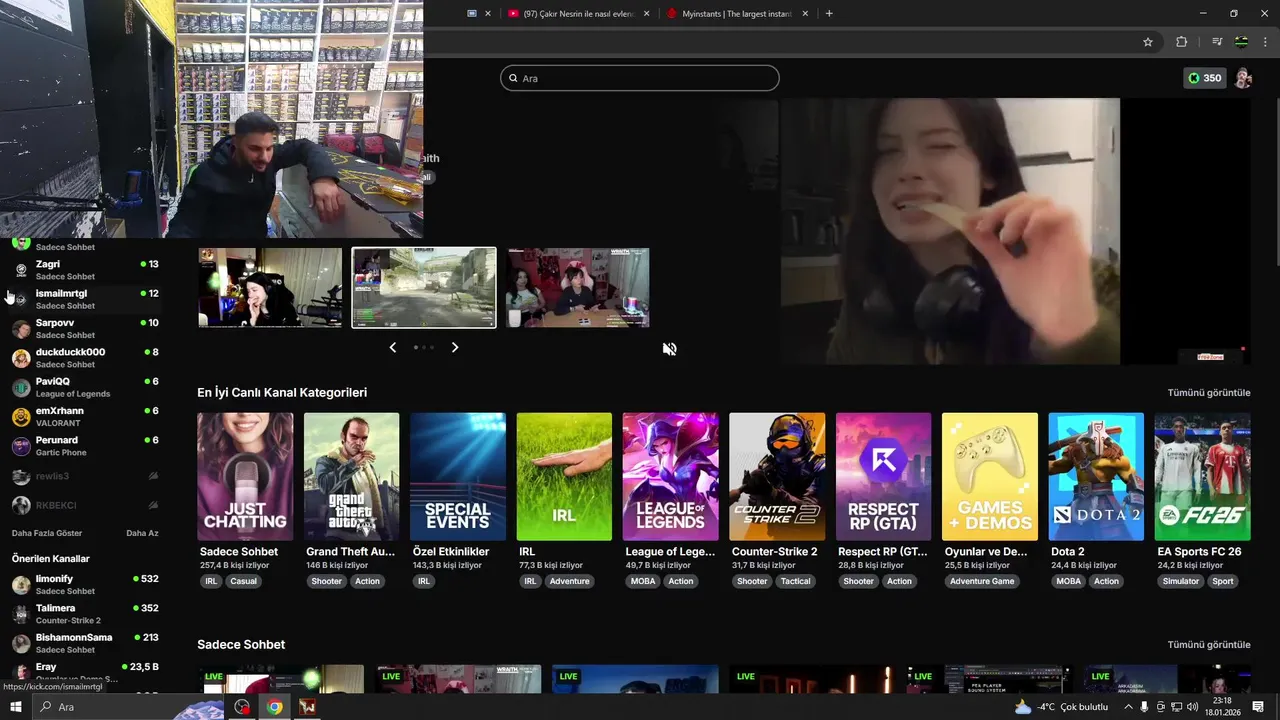Select the first carousel thumbnail with dark-haired streamer
The image size is (1280, 720).
(x=270, y=288)
